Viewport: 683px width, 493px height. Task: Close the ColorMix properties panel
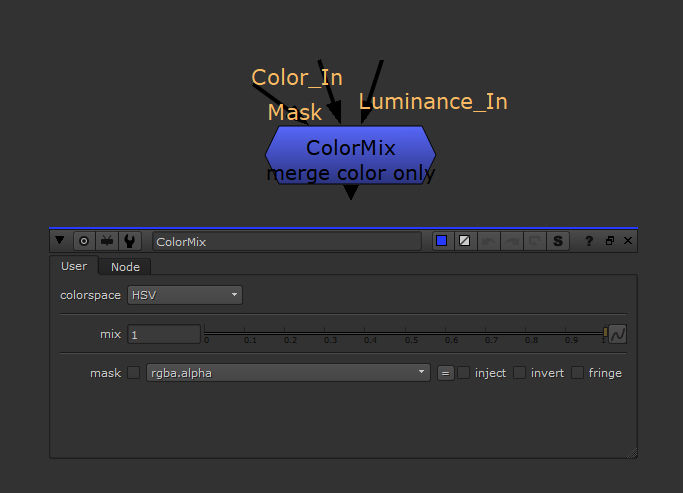[628, 240]
